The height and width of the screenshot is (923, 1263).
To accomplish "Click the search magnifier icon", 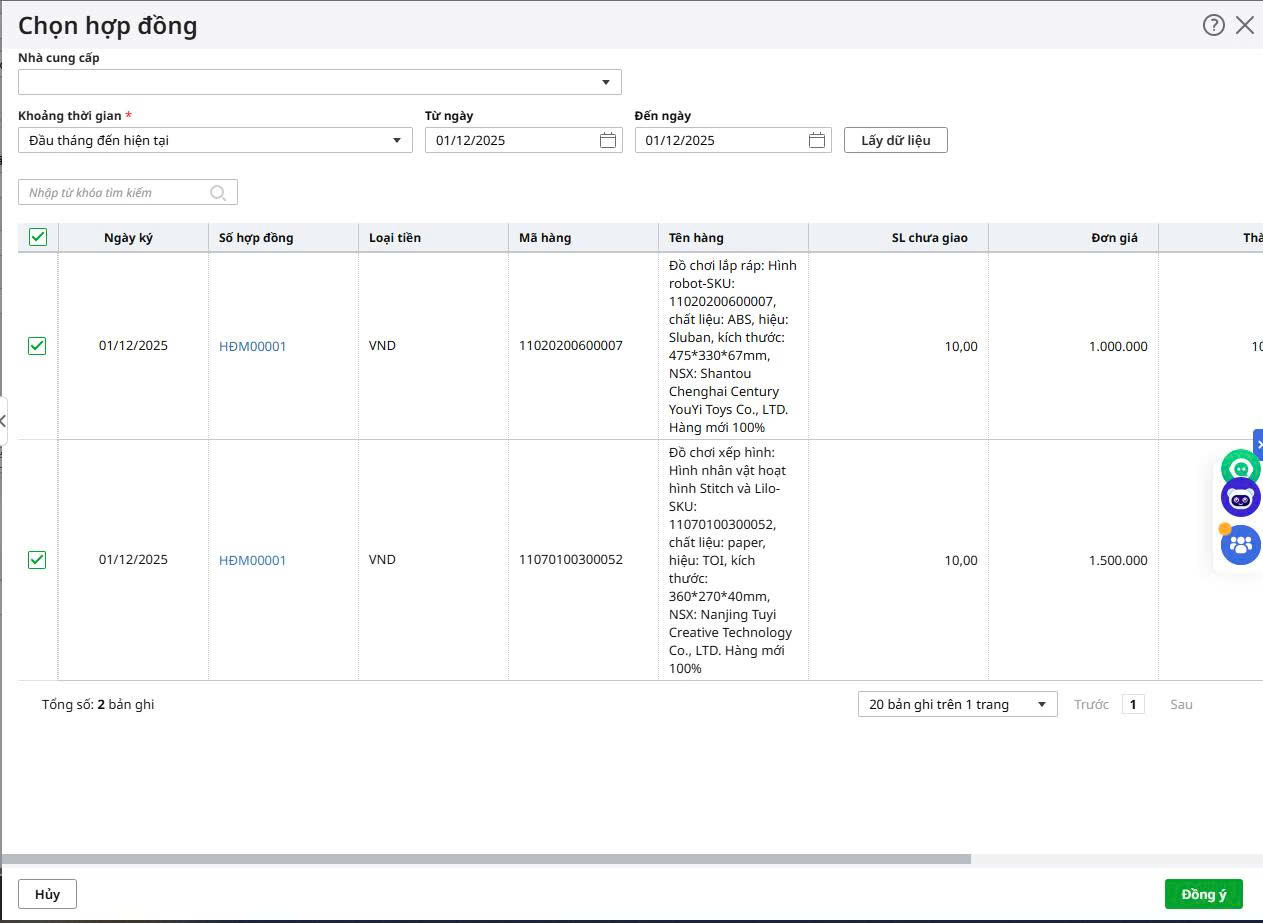I will point(218,193).
